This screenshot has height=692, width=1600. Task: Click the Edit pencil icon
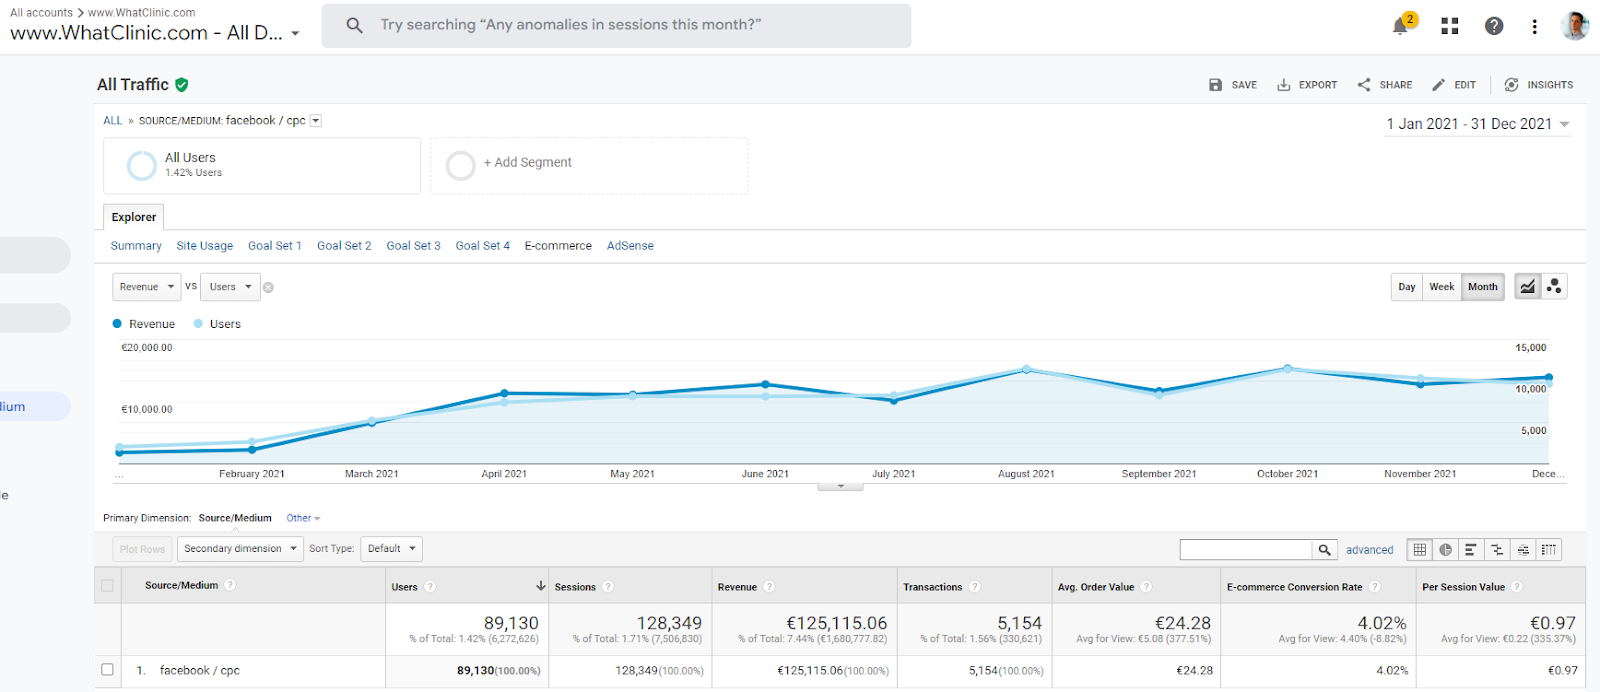click(1438, 85)
